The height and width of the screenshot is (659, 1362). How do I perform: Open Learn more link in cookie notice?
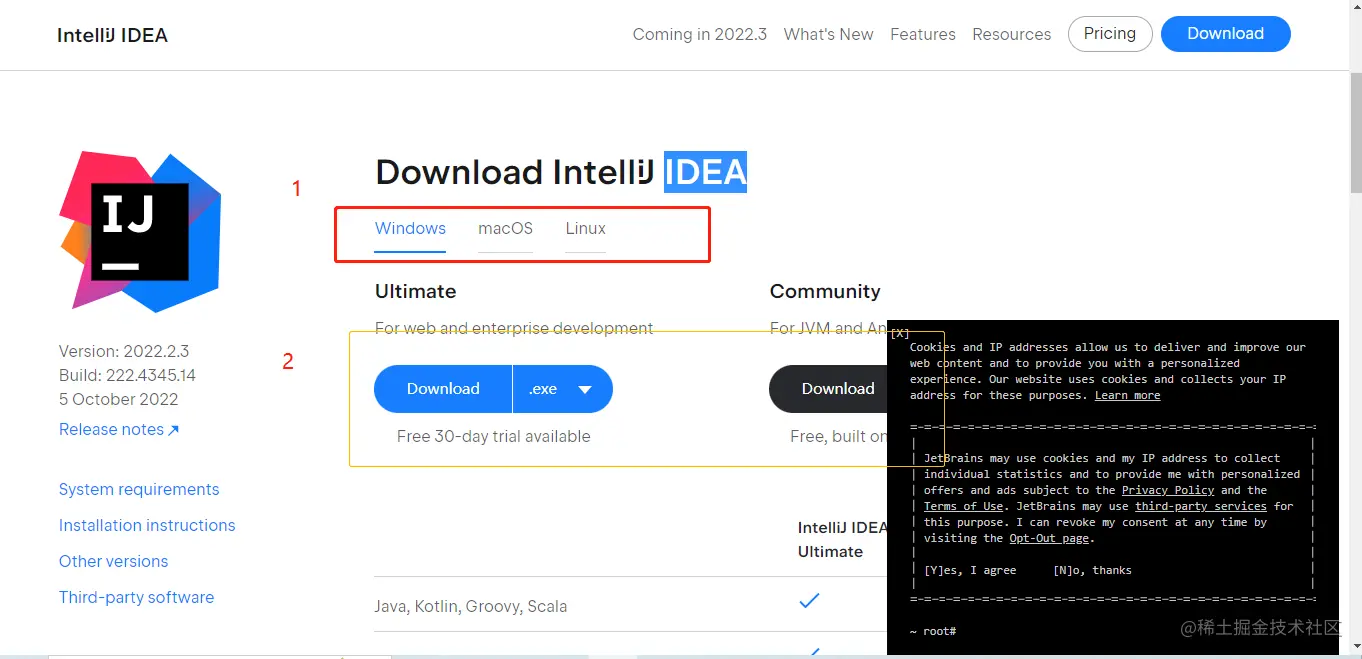point(1127,395)
